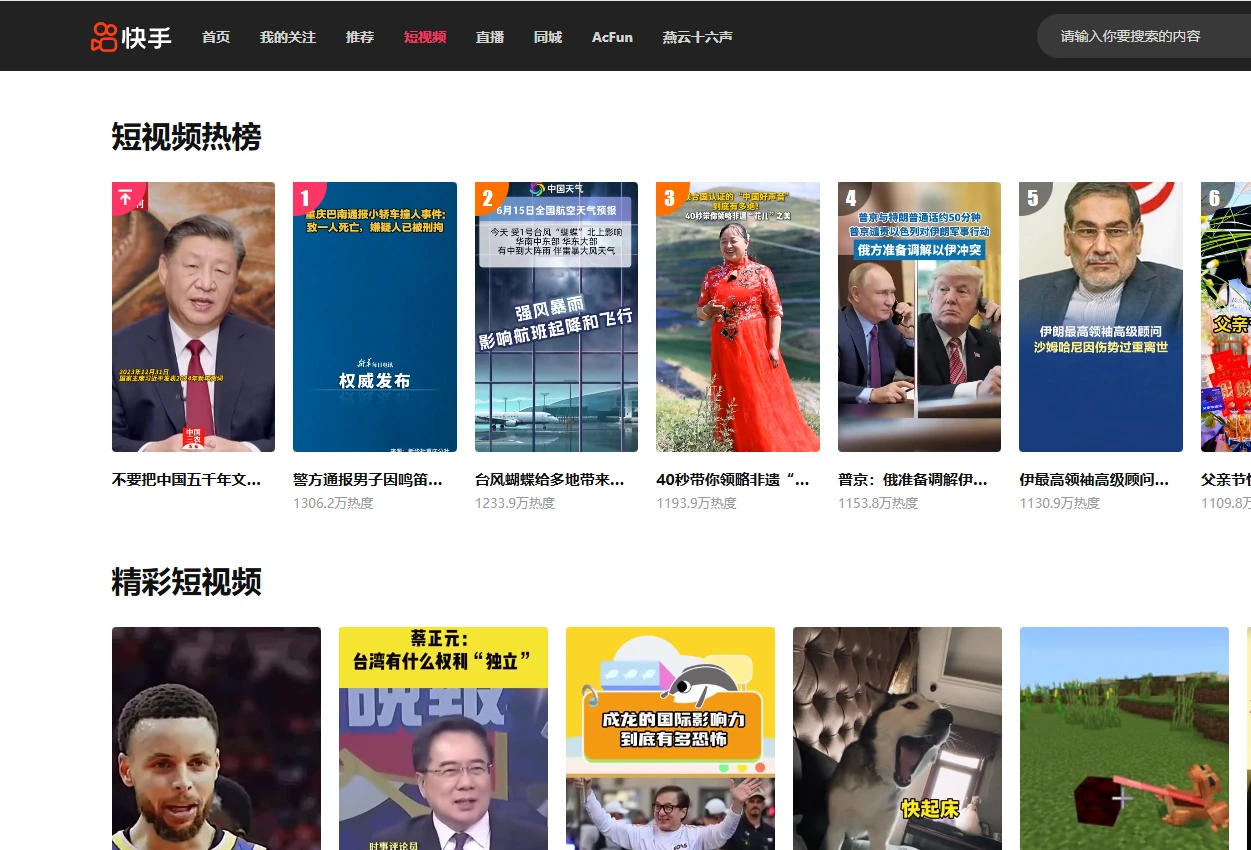Switch to the 推荐 tab
Image resolution: width=1251 pixels, height=850 pixels.
(360, 37)
